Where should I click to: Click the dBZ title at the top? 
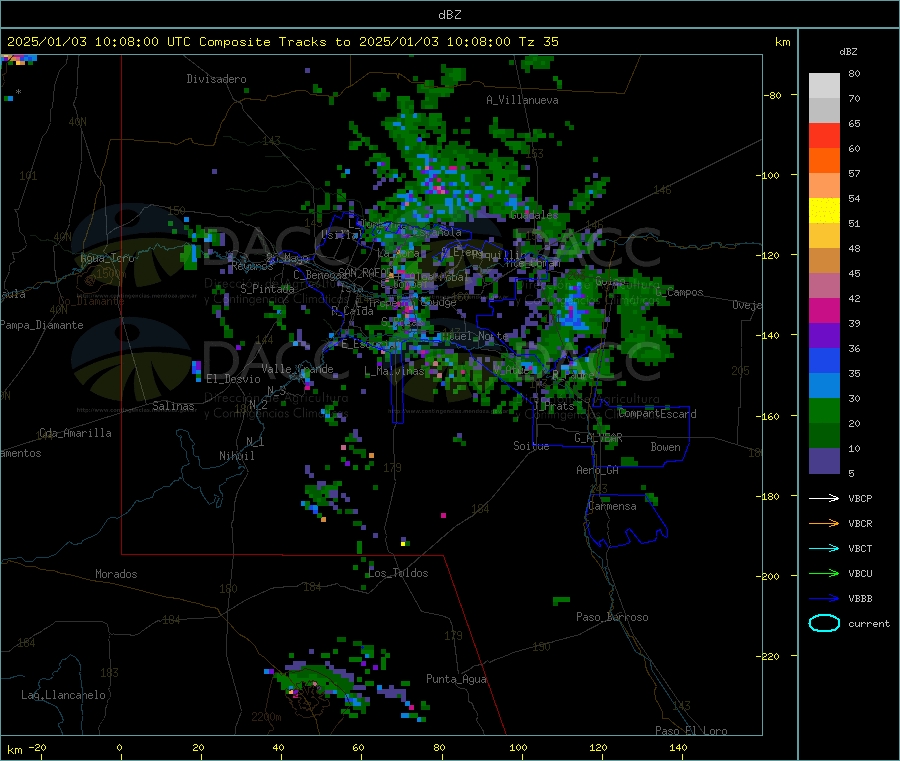449,15
